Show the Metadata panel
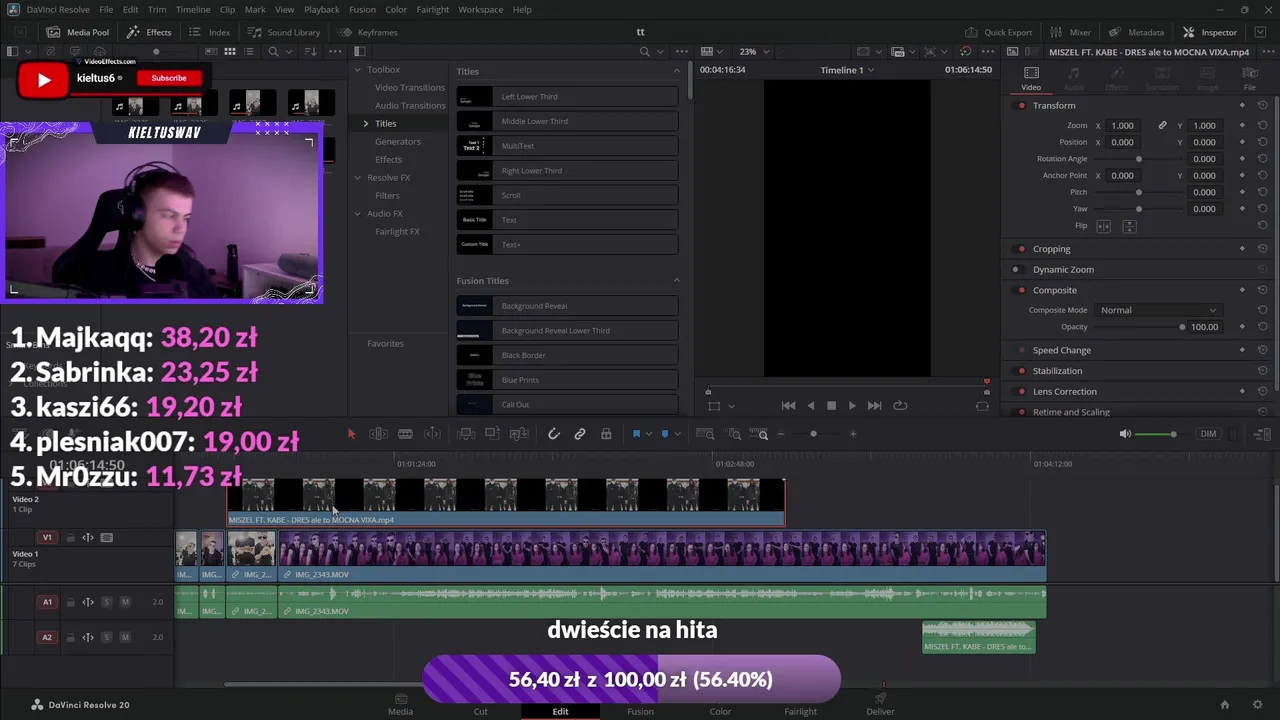 pyautogui.click(x=1136, y=32)
